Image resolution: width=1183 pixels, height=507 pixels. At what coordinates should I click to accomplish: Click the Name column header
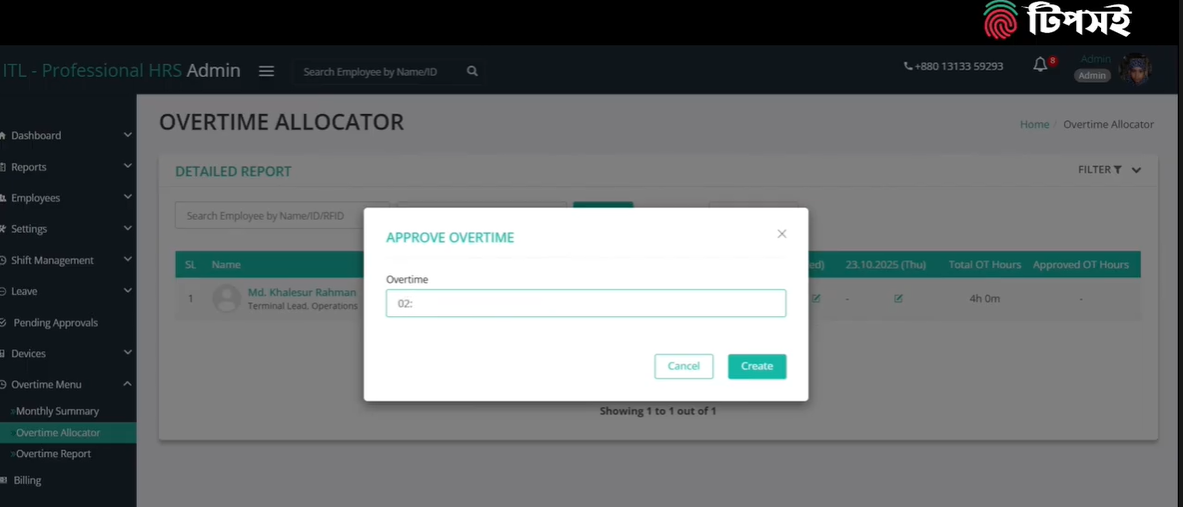pos(226,265)
